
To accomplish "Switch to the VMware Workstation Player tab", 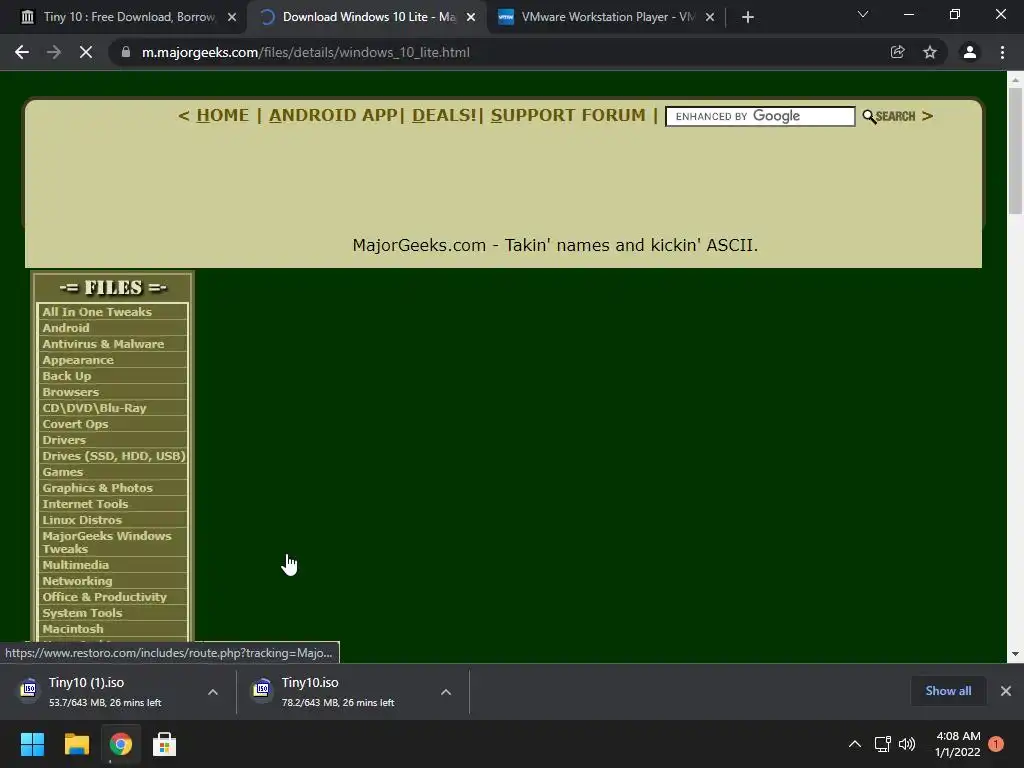I will (x=606, y=17).
